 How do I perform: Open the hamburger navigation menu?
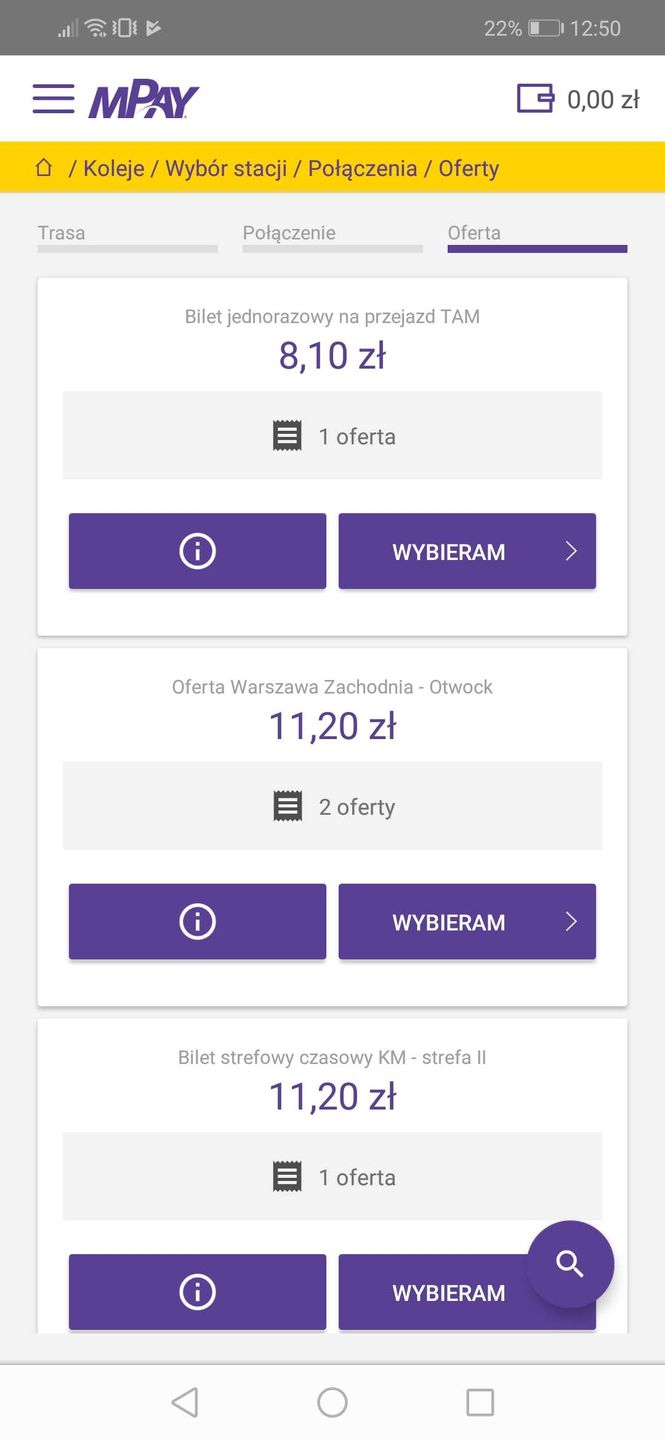[x=53, y=98]
